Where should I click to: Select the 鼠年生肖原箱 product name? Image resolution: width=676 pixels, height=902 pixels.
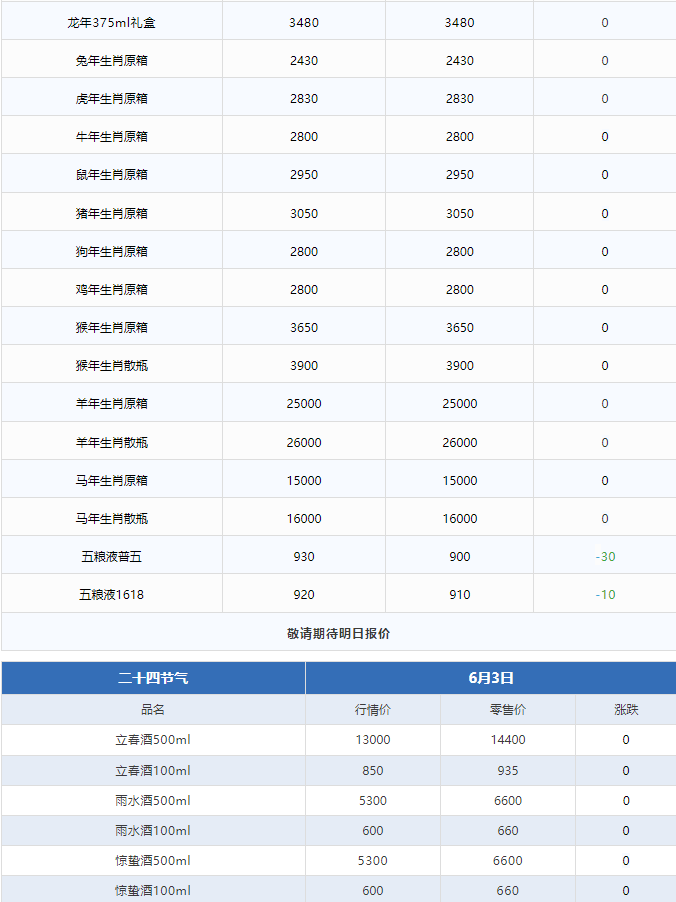point(112,174)
